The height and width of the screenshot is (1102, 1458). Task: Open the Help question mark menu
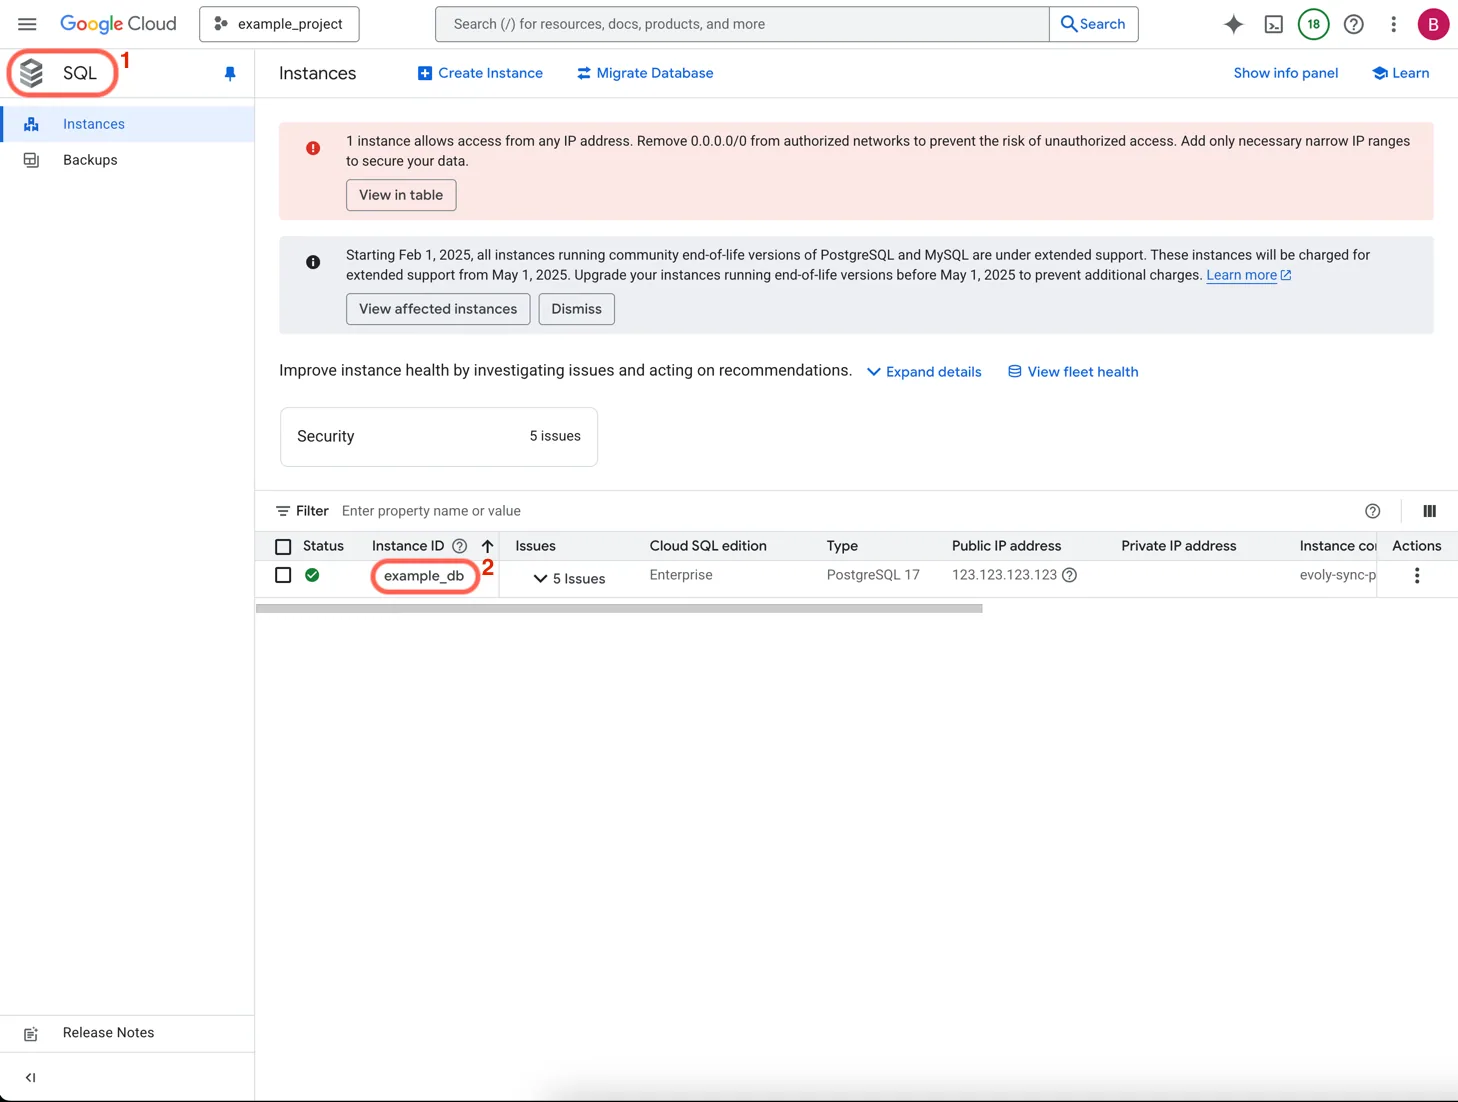1353,24
